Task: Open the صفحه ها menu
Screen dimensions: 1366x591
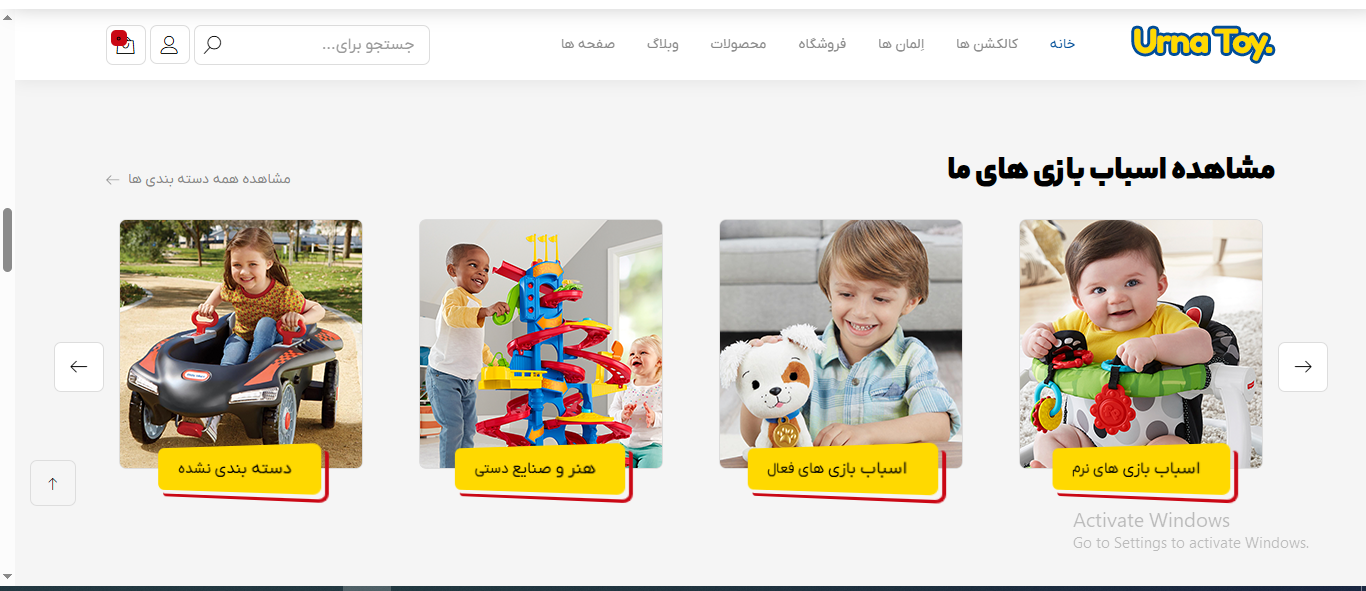Action: (588, 44)
